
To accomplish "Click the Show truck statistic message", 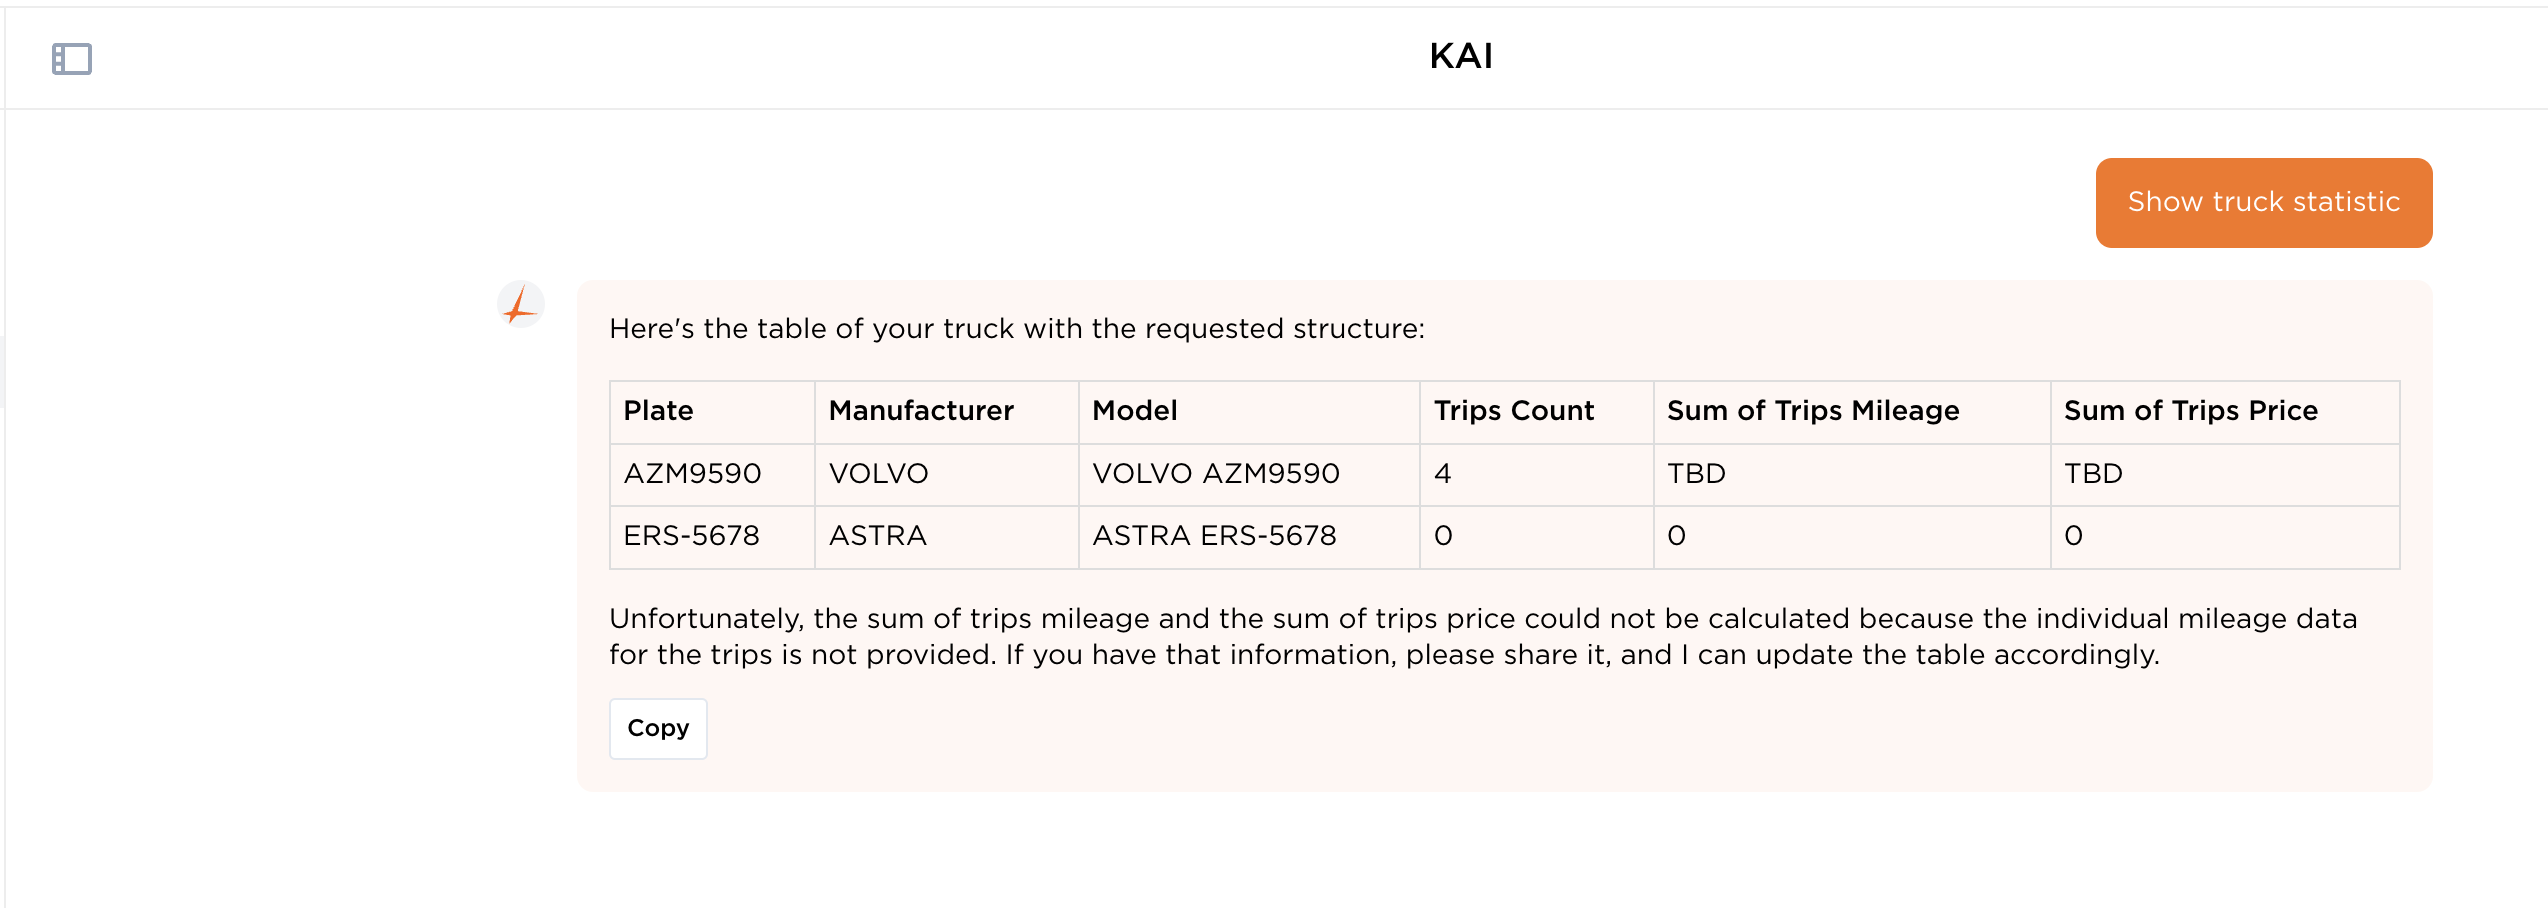I will [x=2263, y=202].
